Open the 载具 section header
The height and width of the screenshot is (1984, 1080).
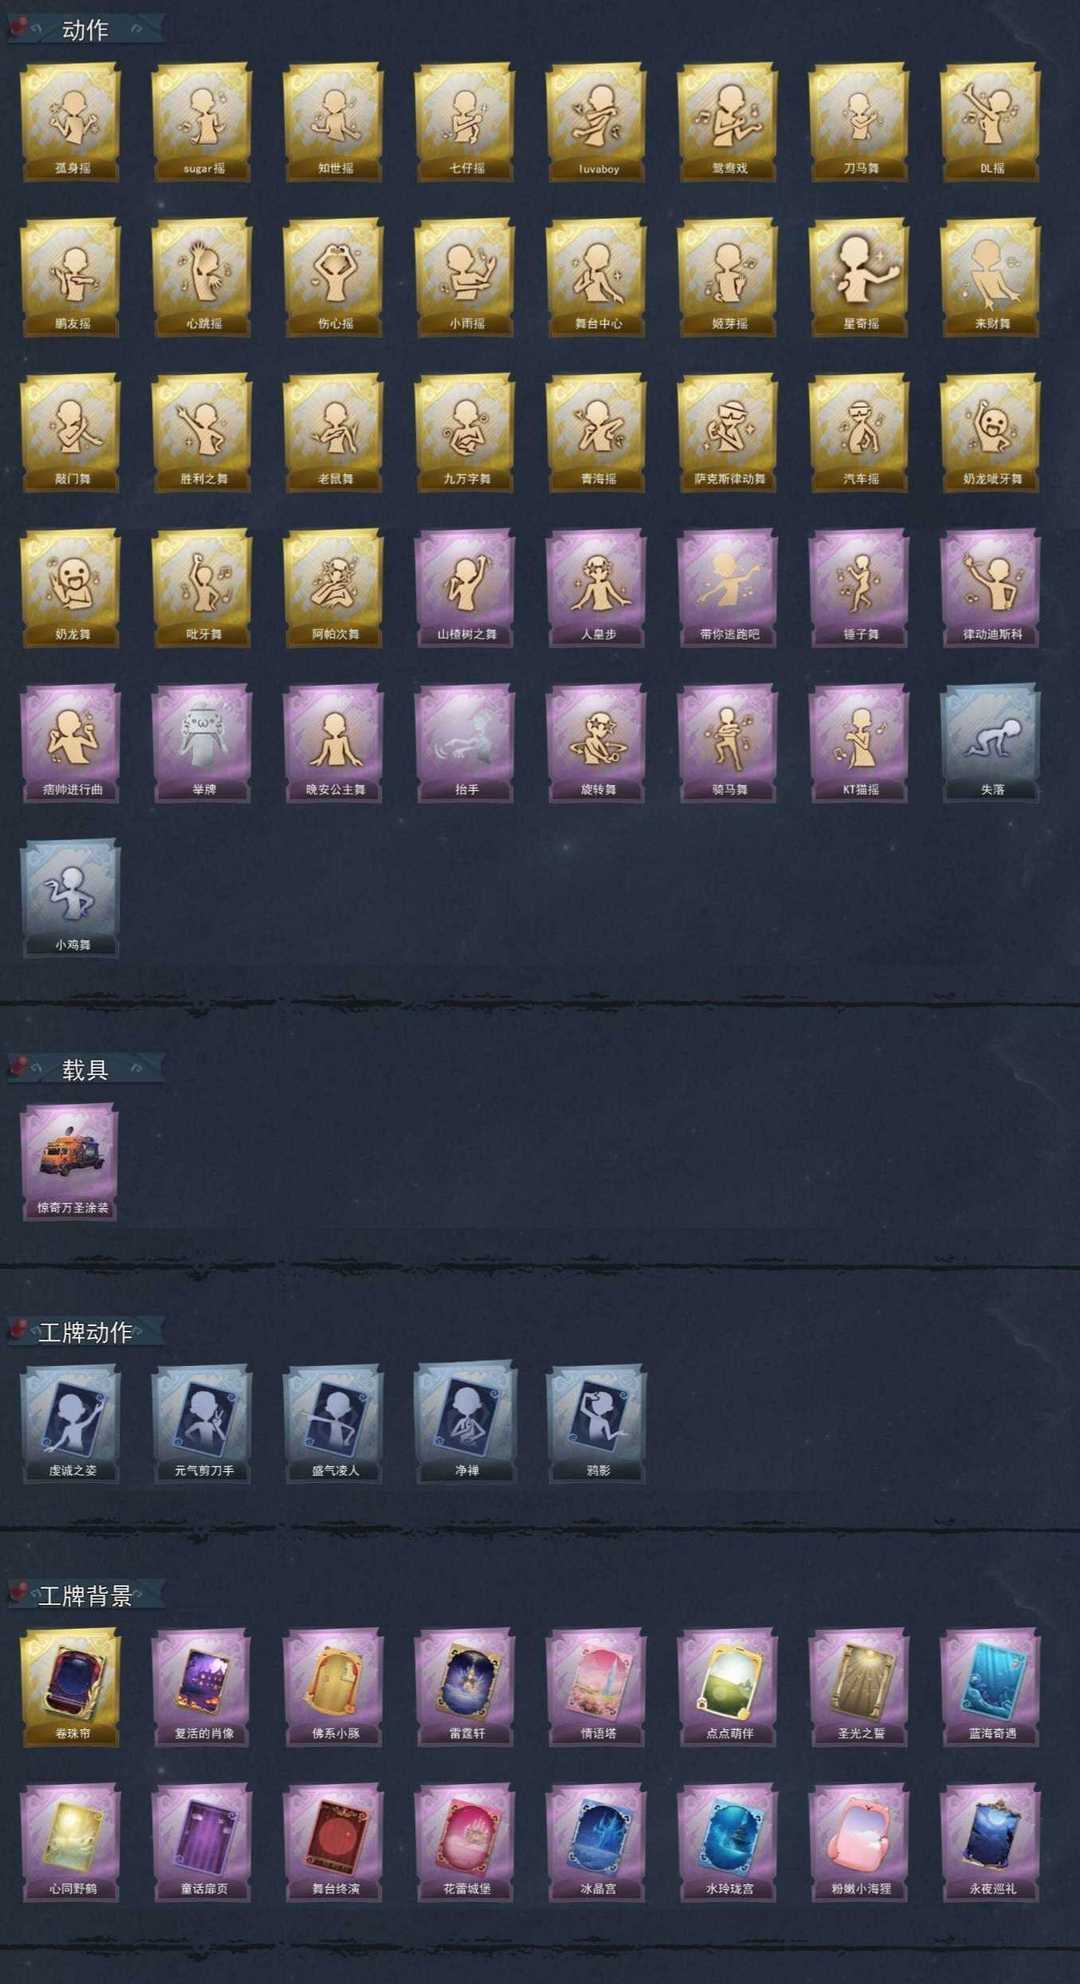(x=86, y=1069)
